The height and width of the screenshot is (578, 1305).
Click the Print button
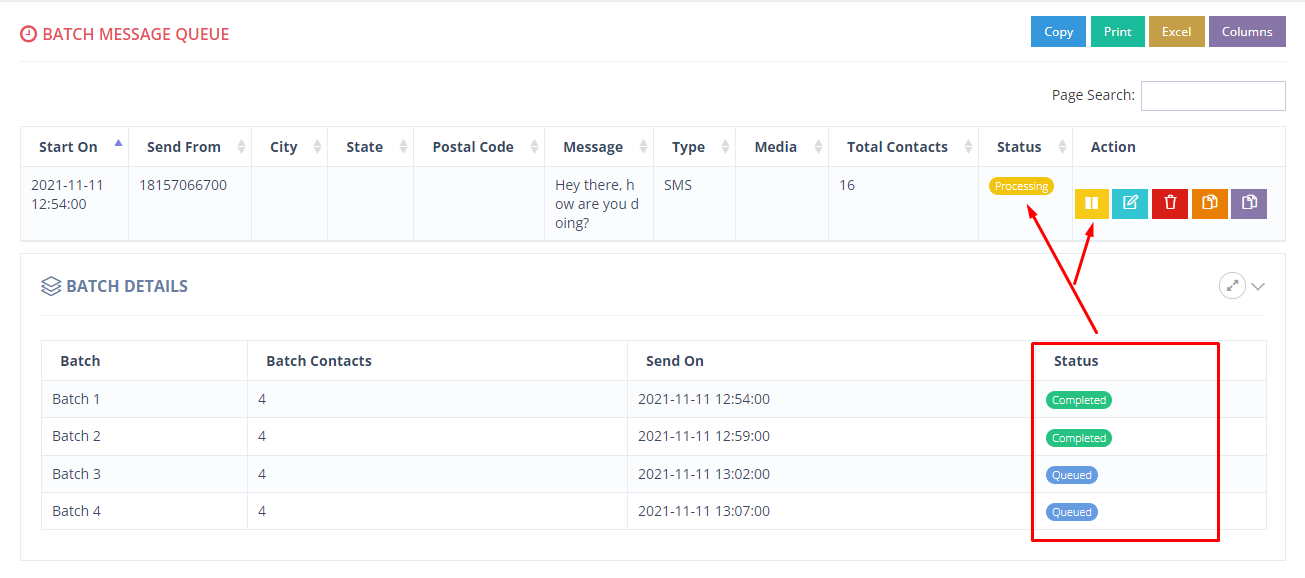click(1117, 32)
